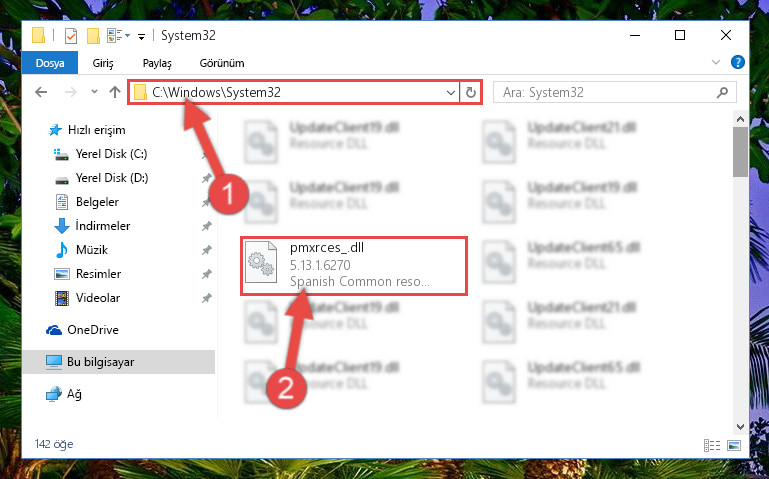Refresh the System32 folder view
Screen dimensions: 769x479
tap(471, 92)
